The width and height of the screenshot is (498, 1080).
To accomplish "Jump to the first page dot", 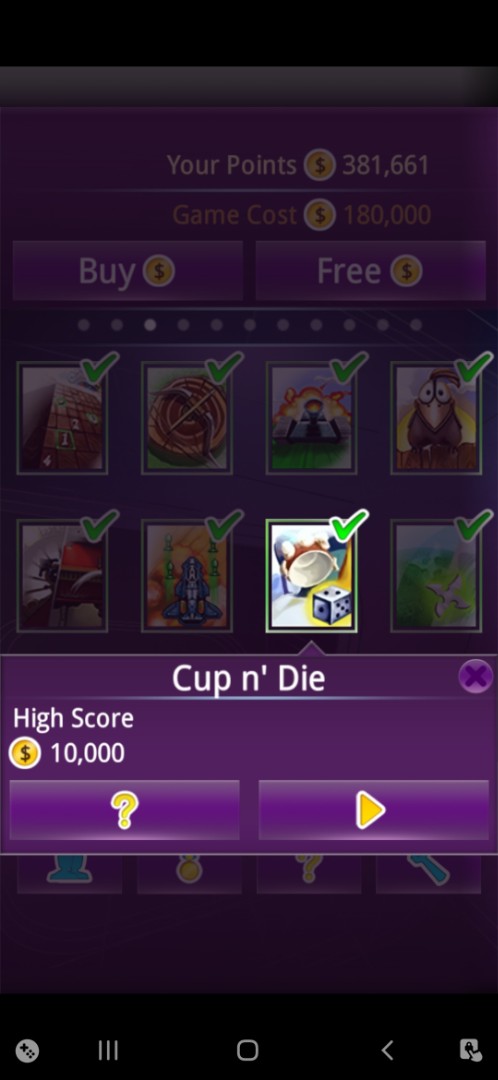I will 84,324.
